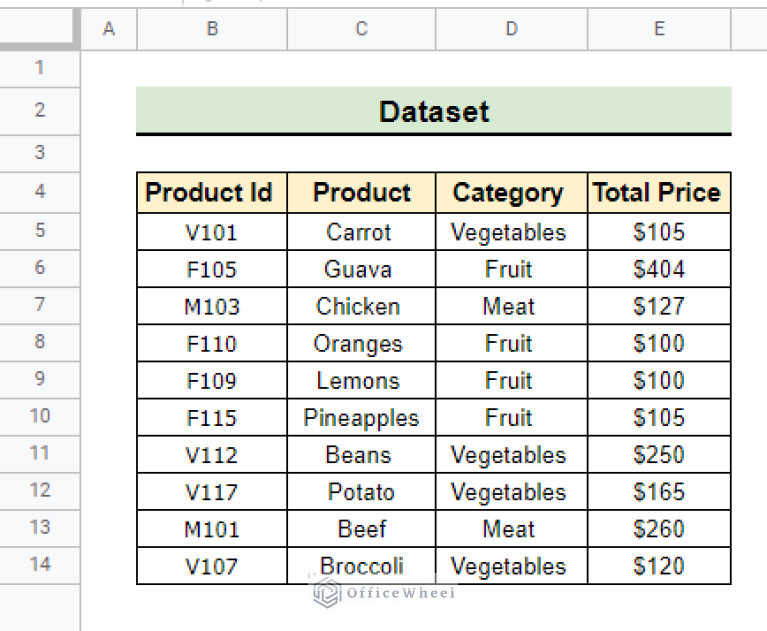Click the cell with $404

[x=659, y=269]
